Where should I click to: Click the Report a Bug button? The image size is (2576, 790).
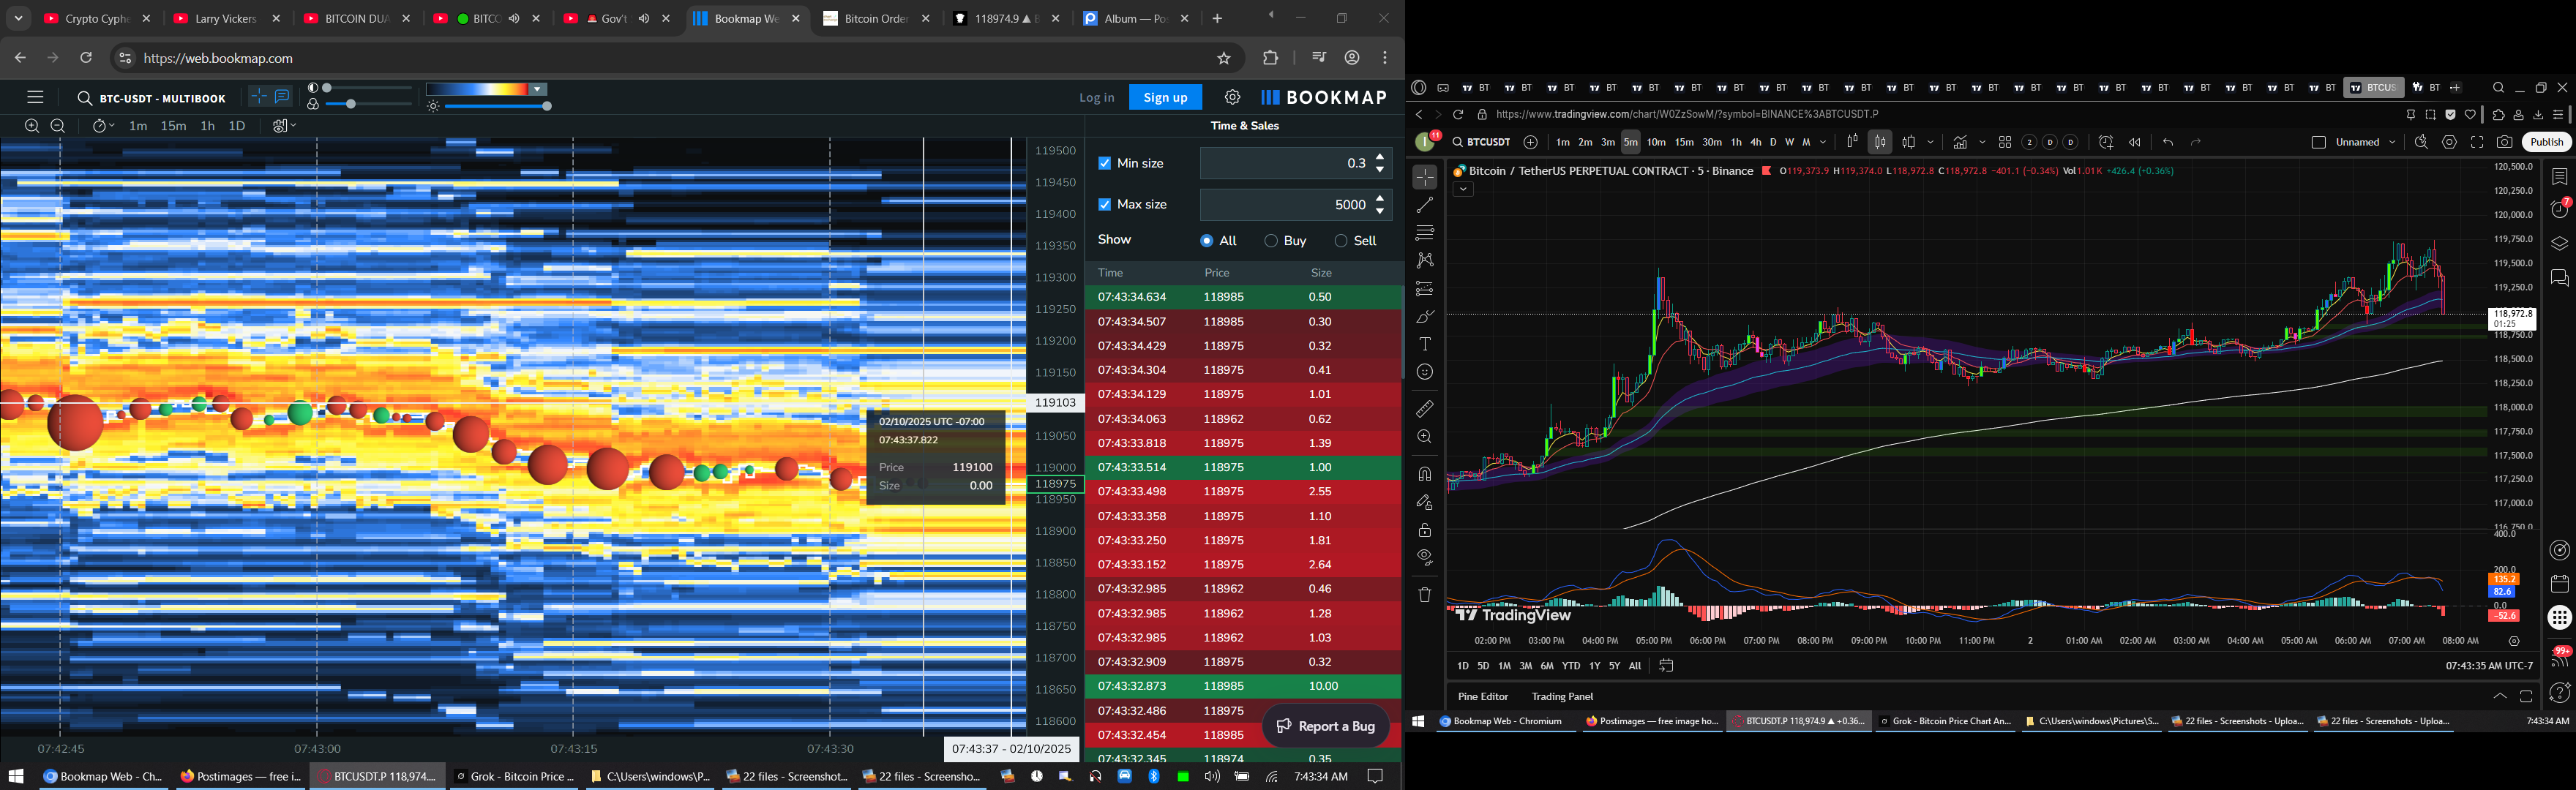pyautogui.click(x=1326, y=726)
